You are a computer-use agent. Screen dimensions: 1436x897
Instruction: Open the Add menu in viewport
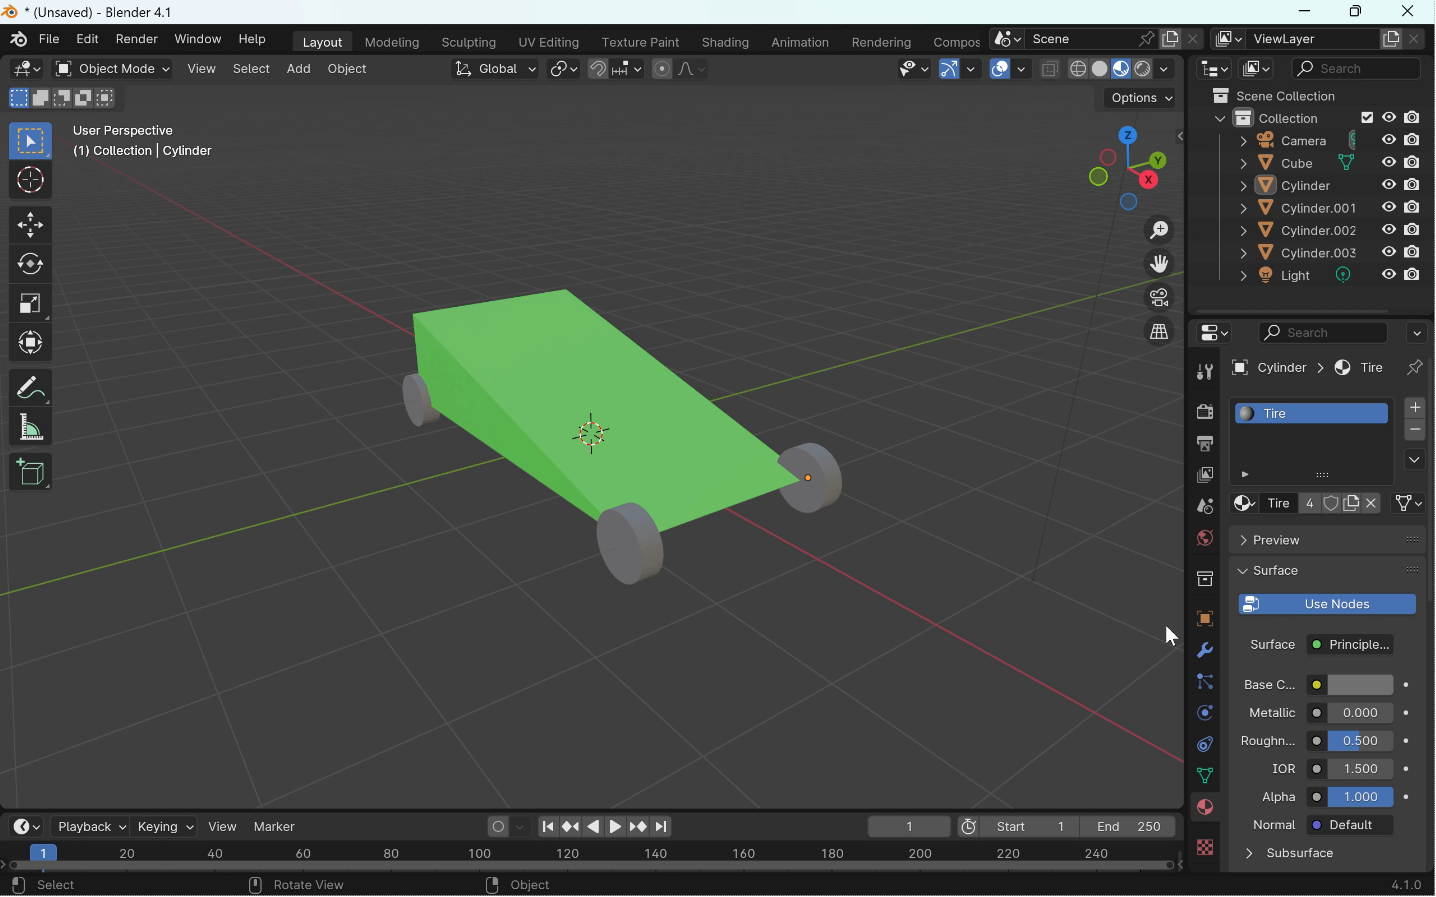point(298,69)
